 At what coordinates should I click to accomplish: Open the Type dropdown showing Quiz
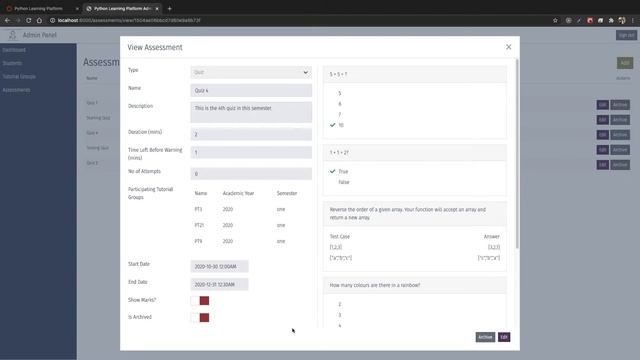pos(251,72)
